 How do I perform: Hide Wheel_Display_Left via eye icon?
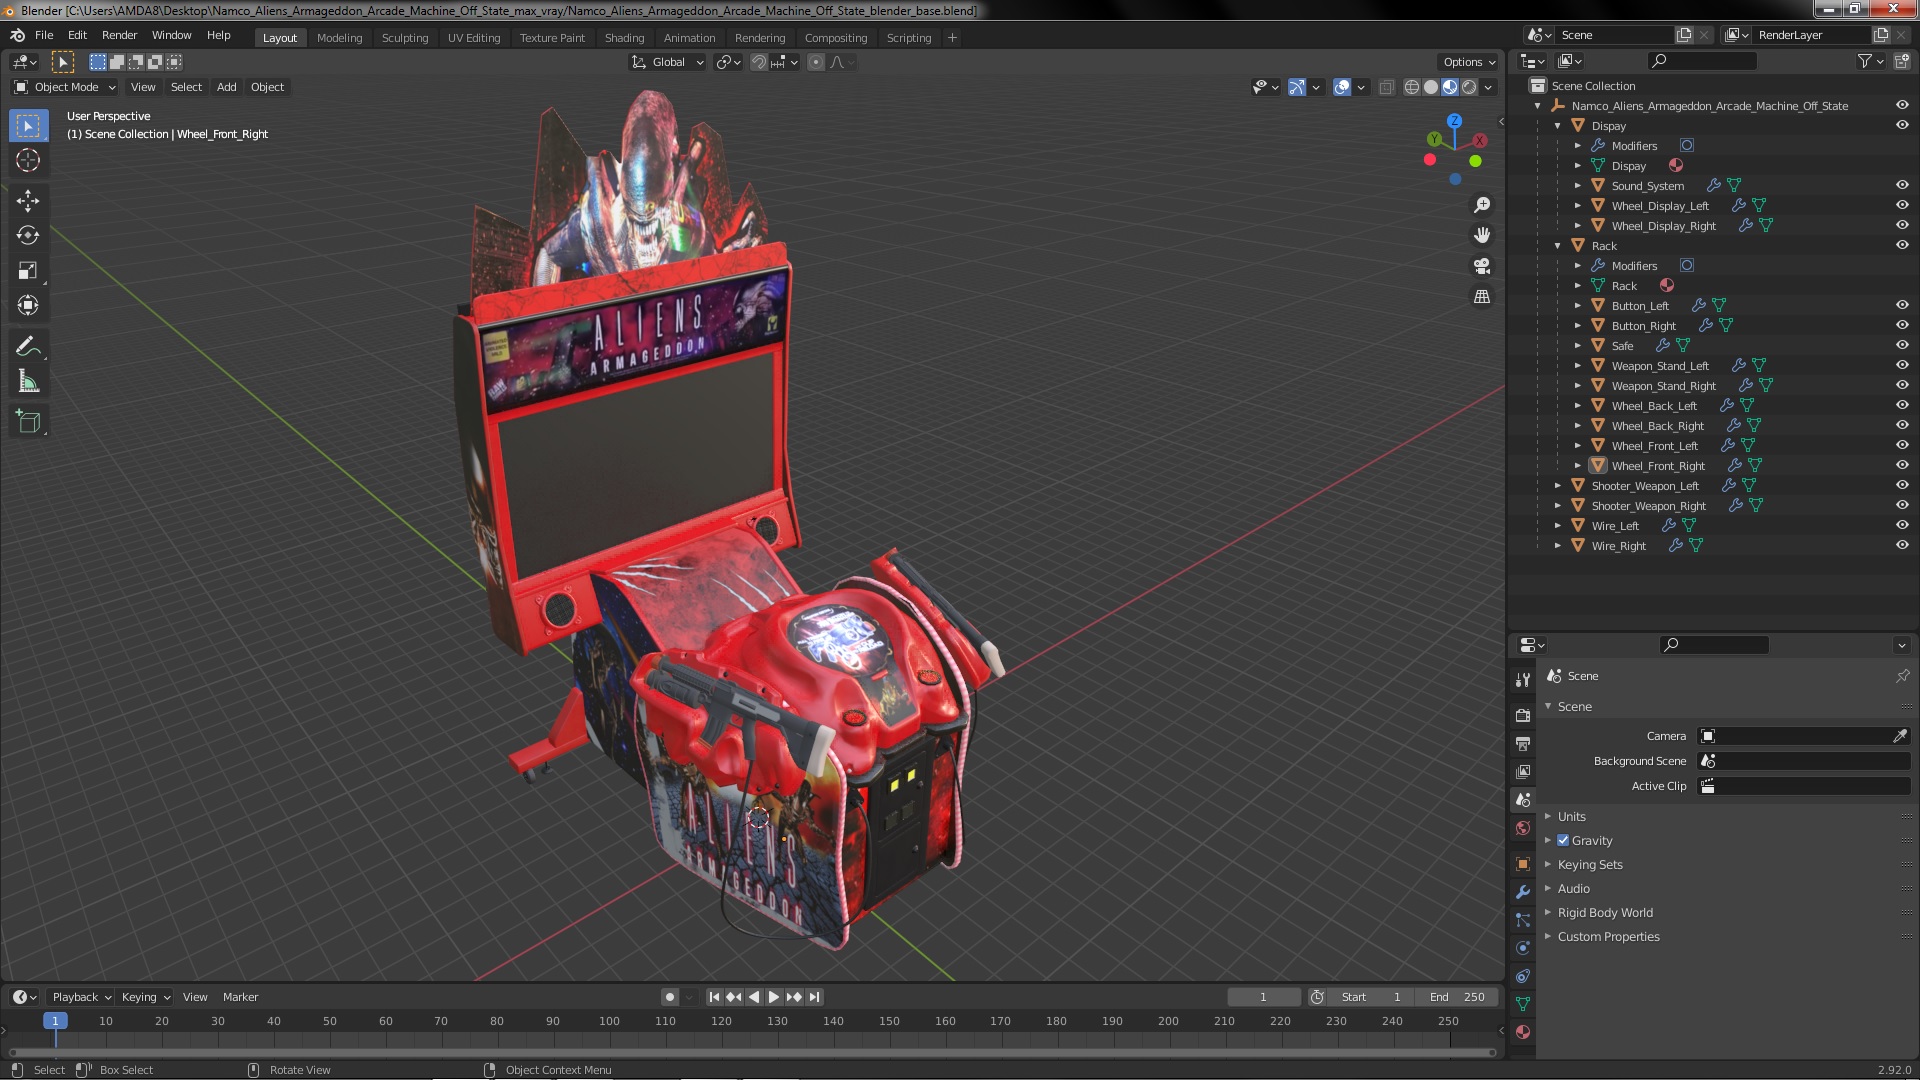1902,205
